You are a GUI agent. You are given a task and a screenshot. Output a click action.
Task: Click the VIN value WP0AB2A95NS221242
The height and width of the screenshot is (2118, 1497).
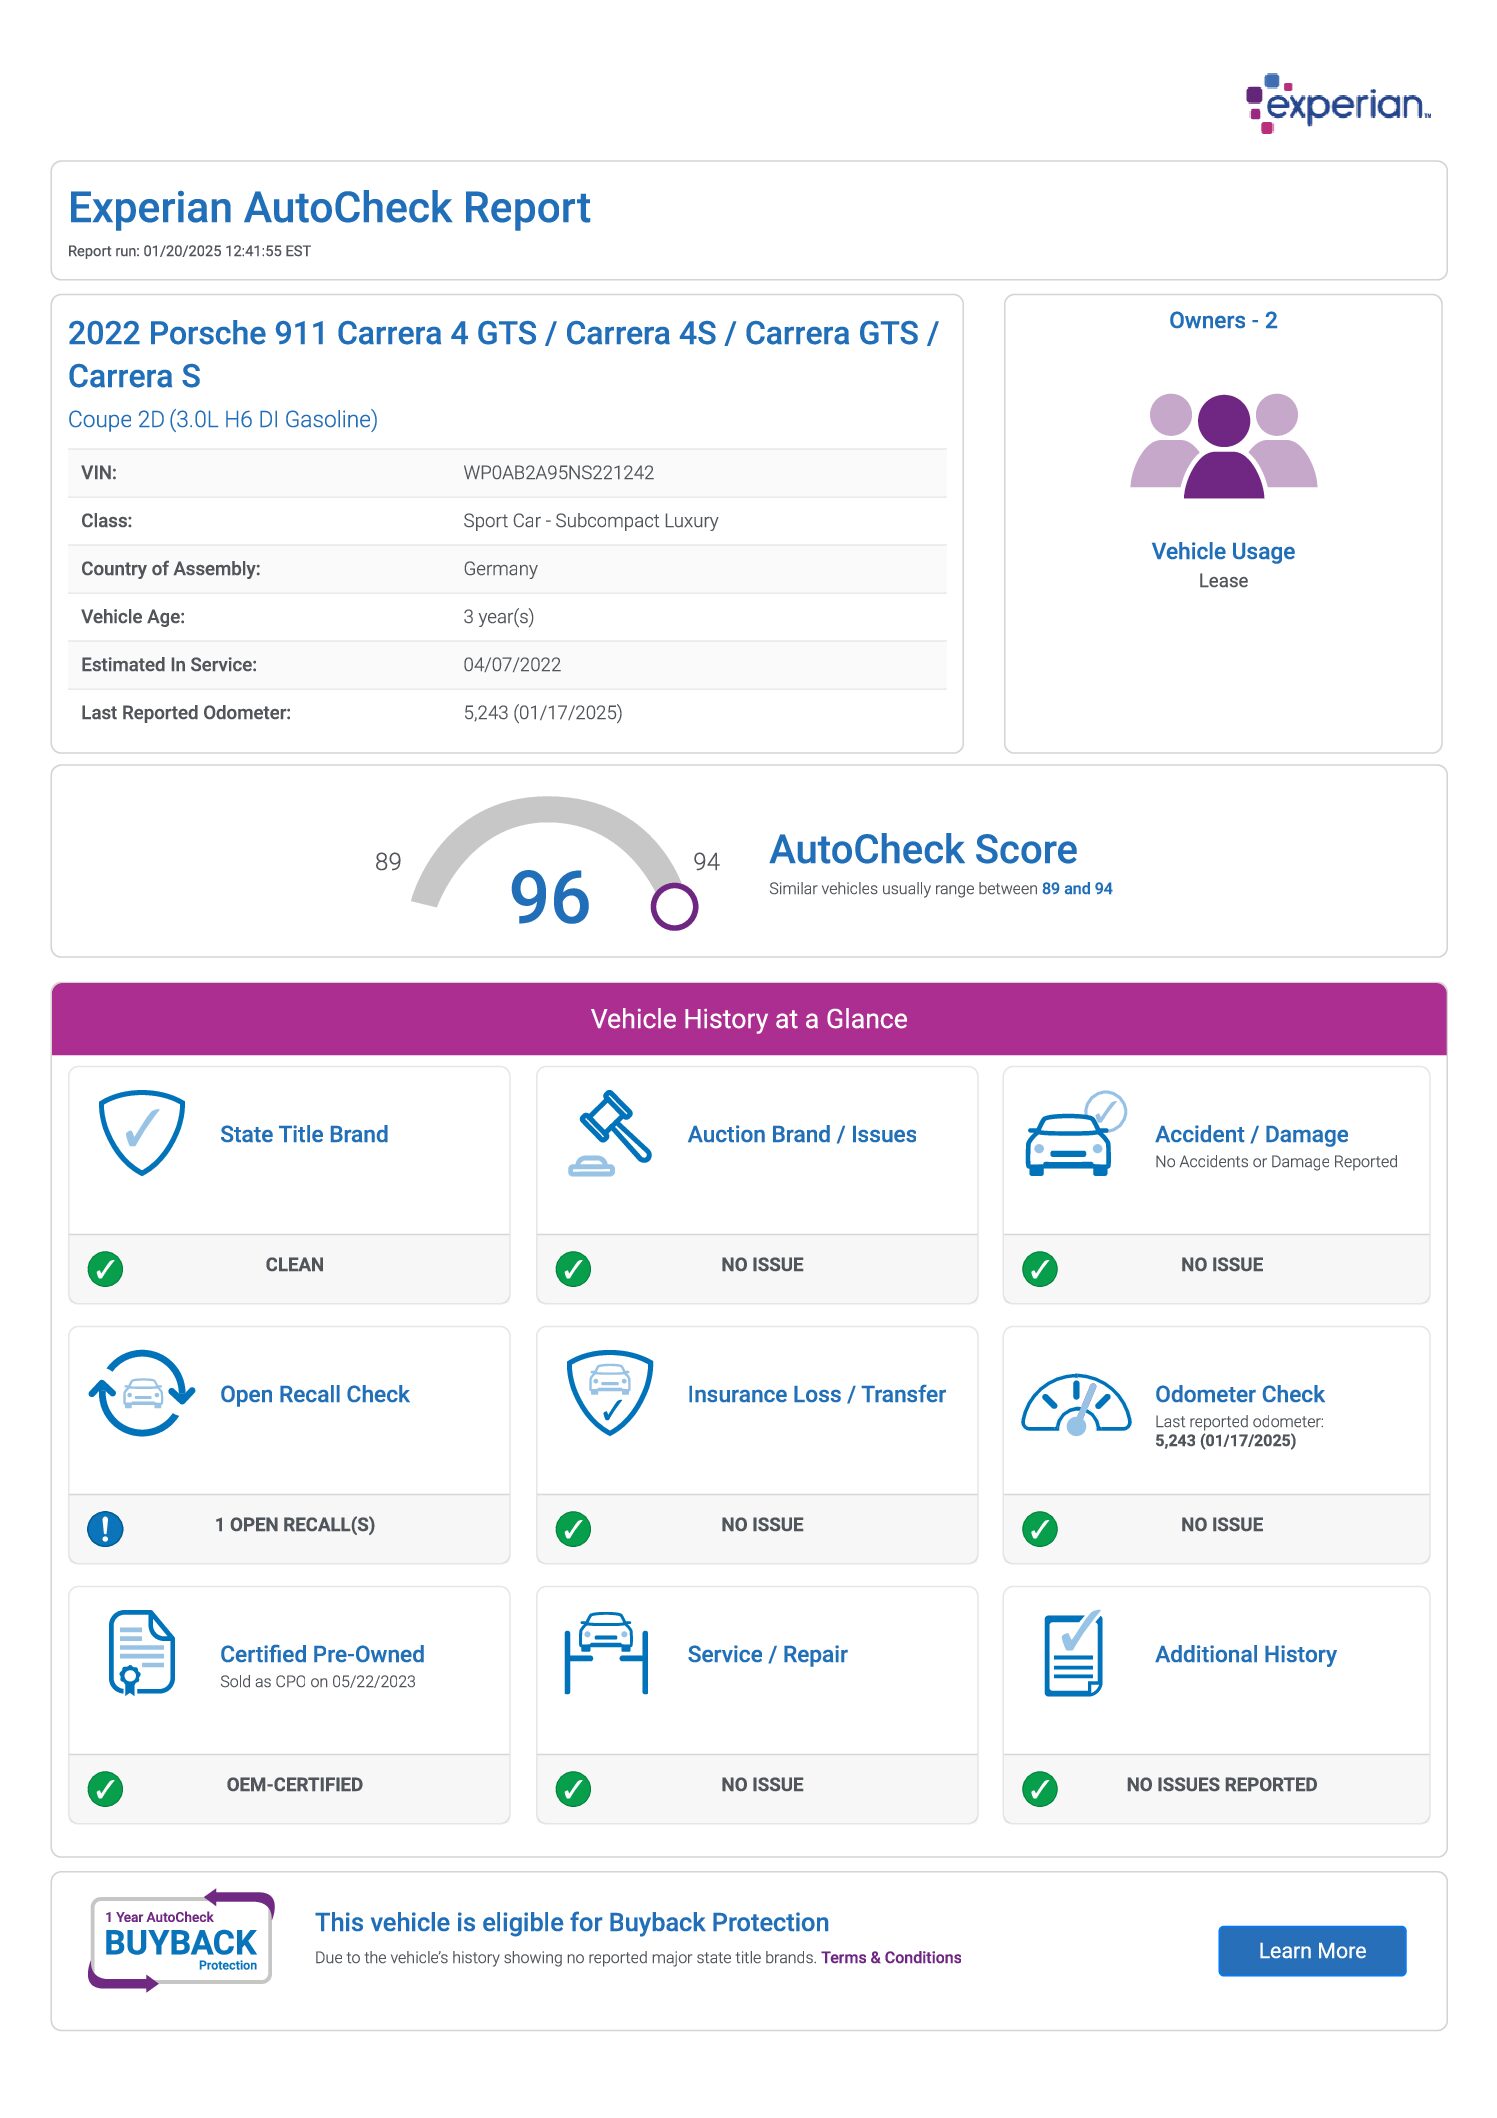click(x=558, y=473)
